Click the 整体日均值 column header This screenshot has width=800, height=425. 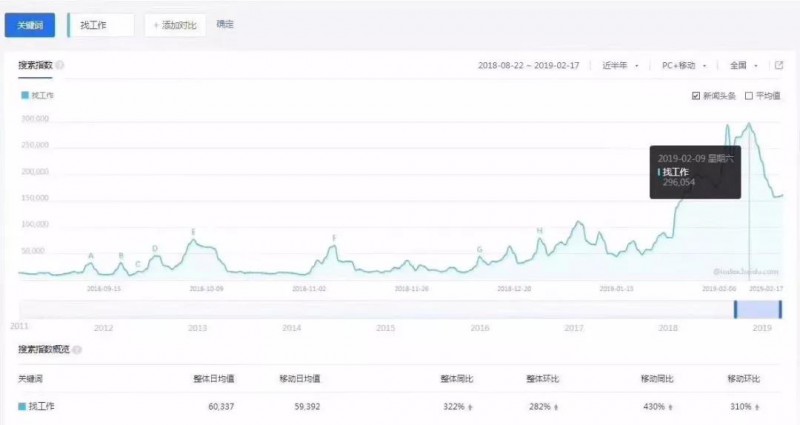click(214, 379)
